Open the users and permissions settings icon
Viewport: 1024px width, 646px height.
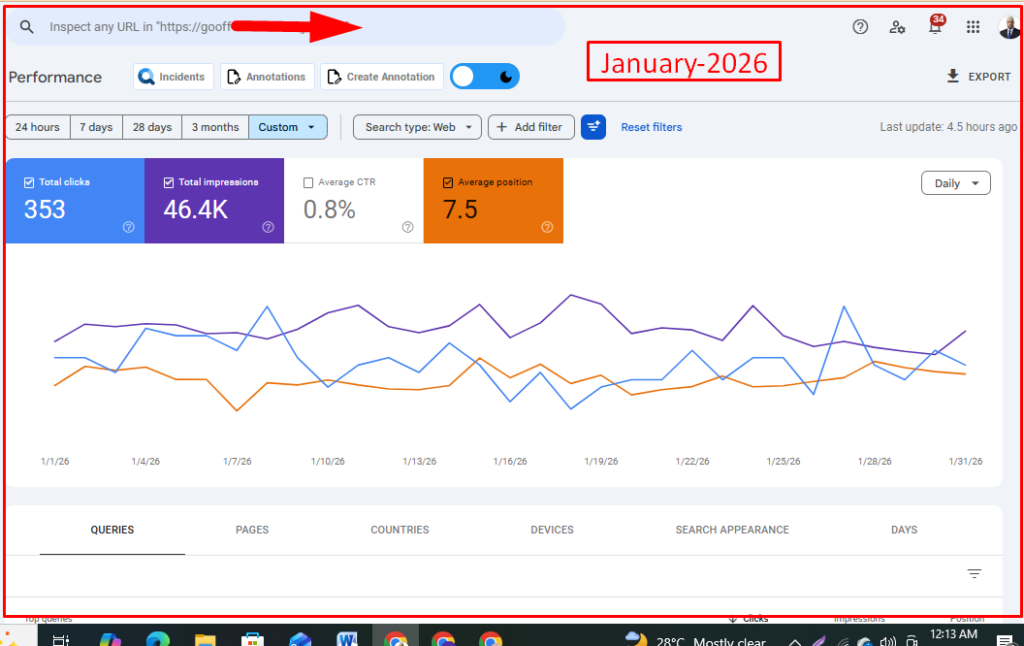coord(897,27)
